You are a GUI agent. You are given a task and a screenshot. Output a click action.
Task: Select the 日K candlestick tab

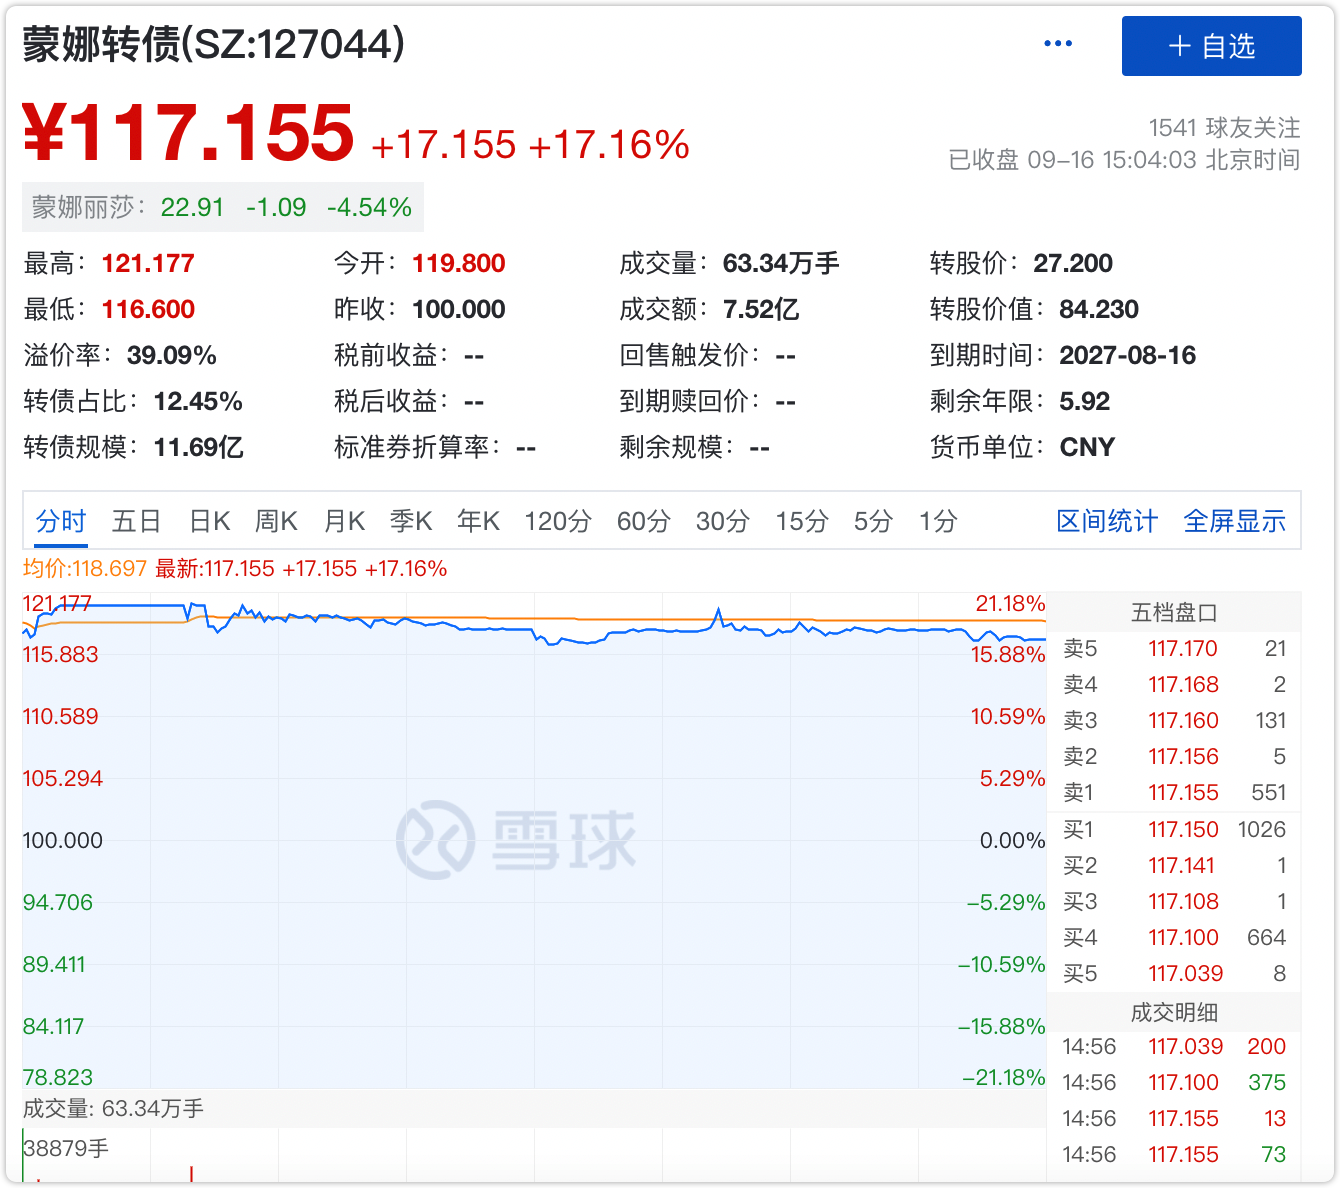pyautogui.click(x=209, y=521)
